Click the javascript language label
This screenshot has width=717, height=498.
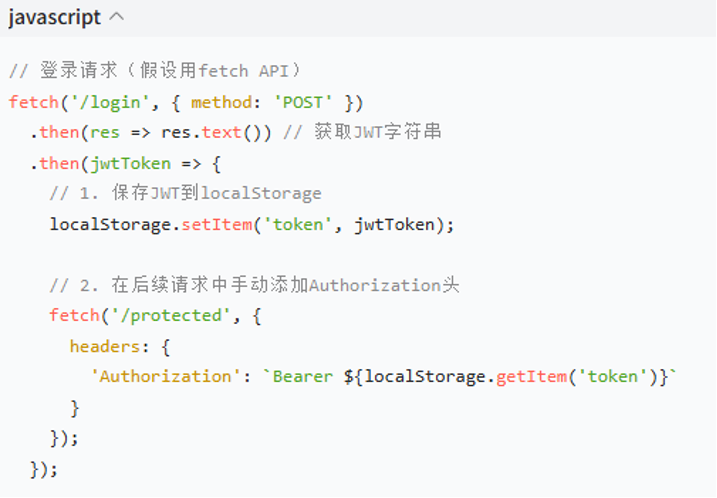click(x=54, y=18)
